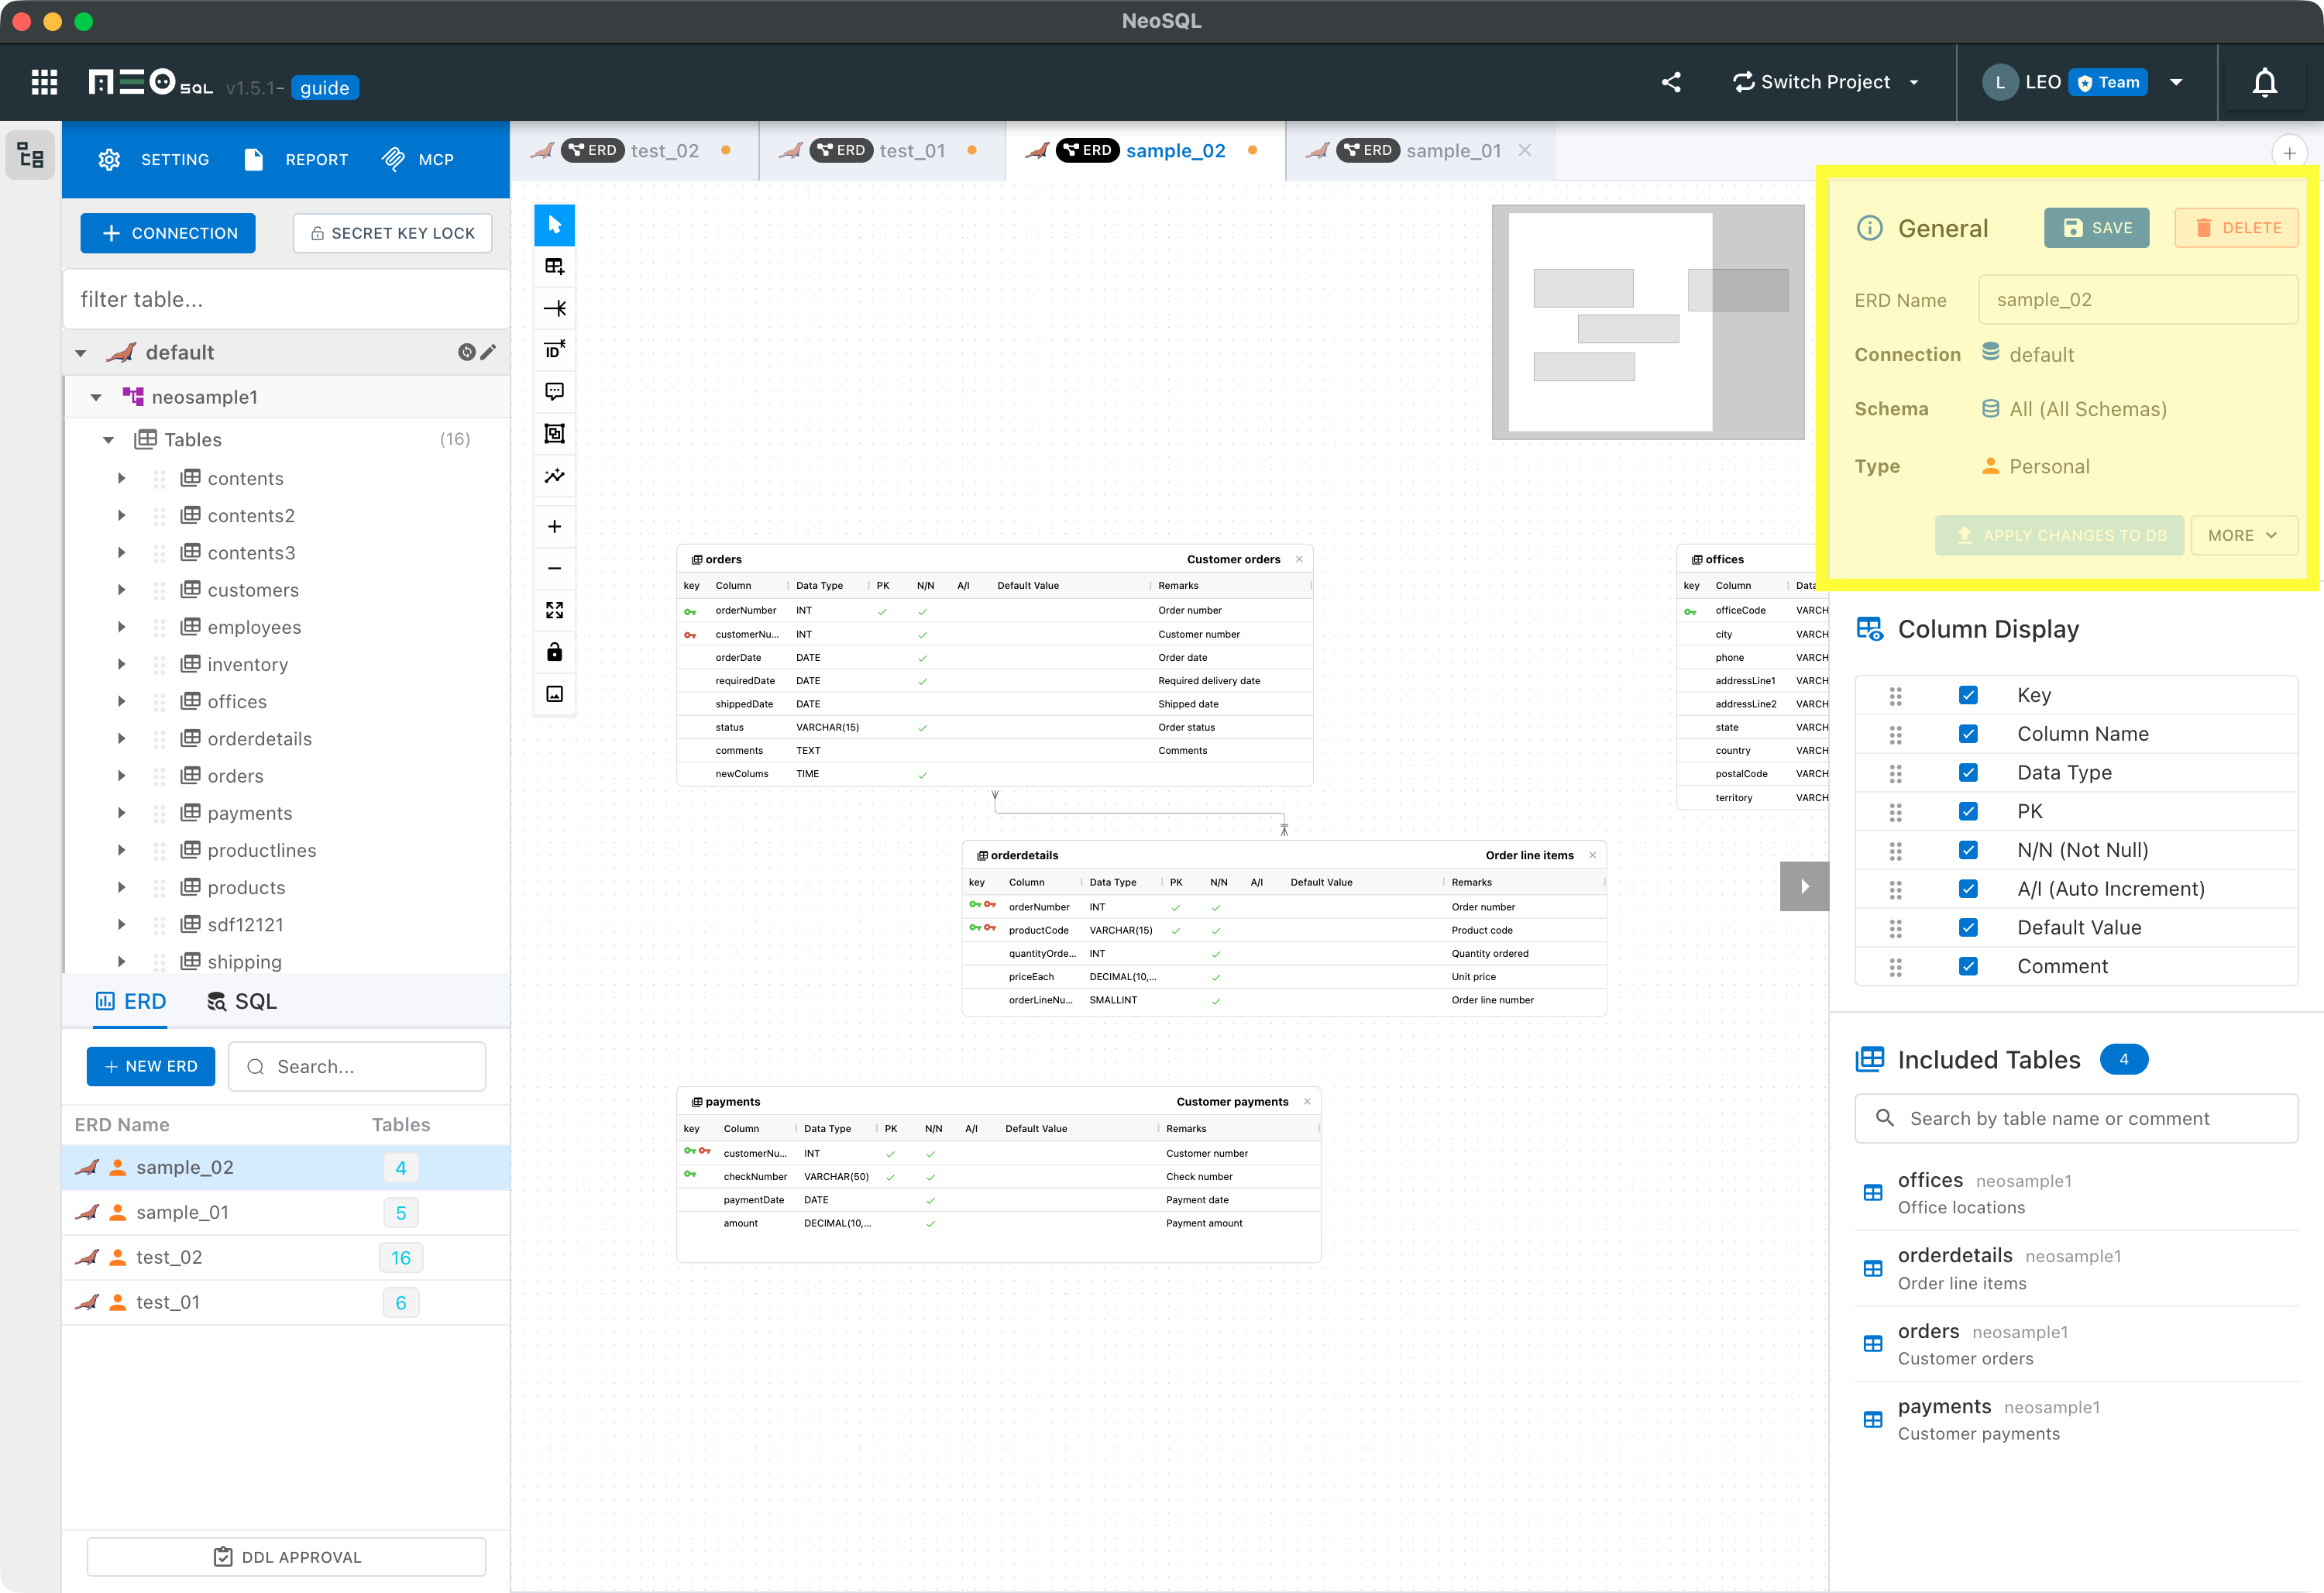Image resolution: width=2324 pixels, height=1593 pixels.
Task: Click the lock canvas icon
Action: (x=555, y=652)
